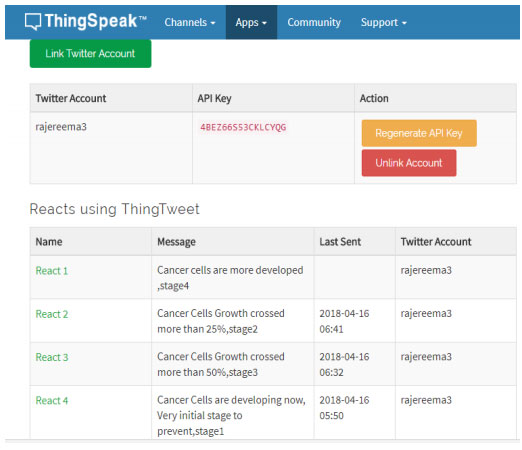Open the Channels dropdown menu

tap(190, 22)
